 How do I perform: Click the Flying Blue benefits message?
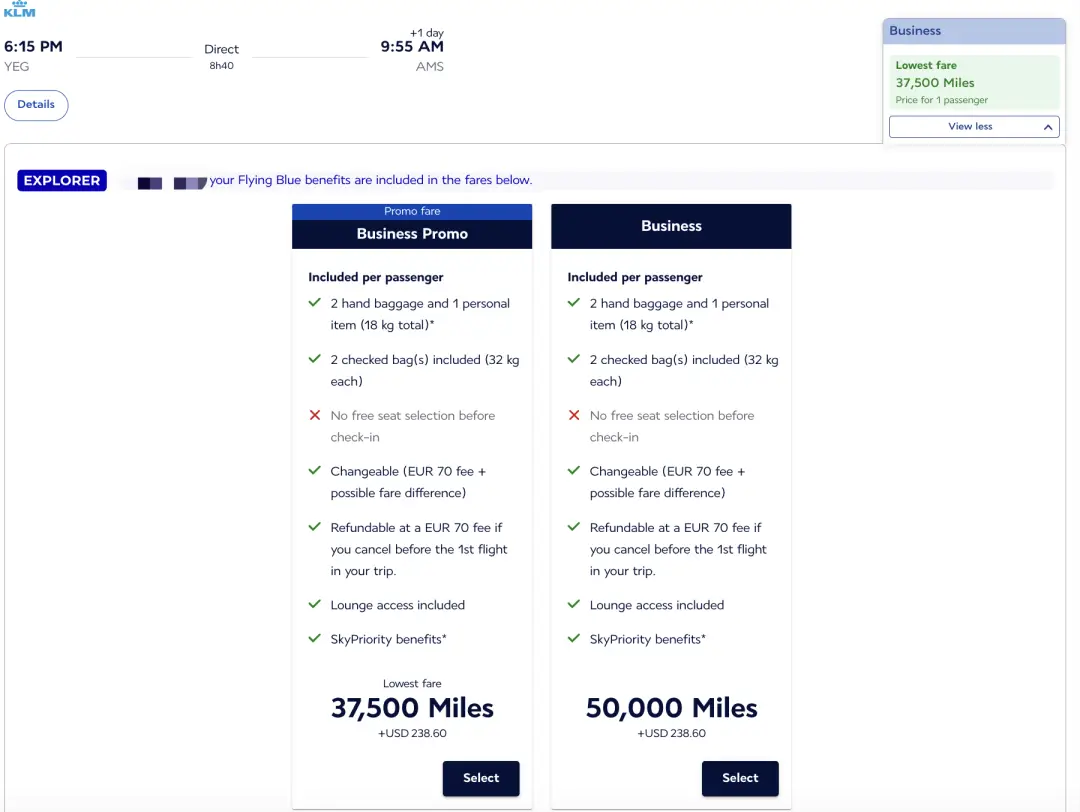(x=371, y=180)
